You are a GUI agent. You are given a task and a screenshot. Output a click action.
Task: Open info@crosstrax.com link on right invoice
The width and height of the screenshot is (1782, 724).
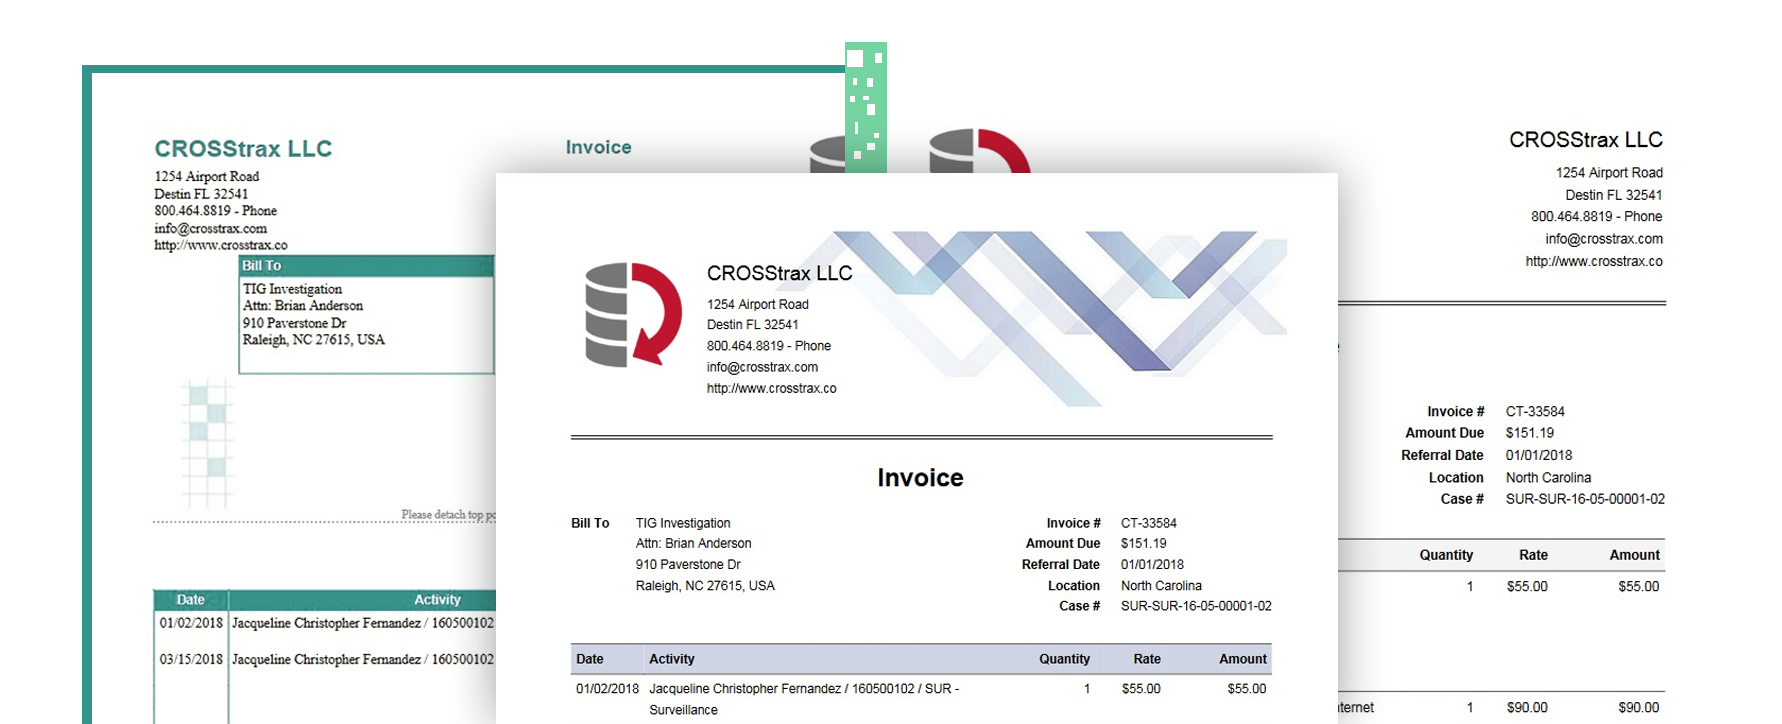tap(1604, 239)
